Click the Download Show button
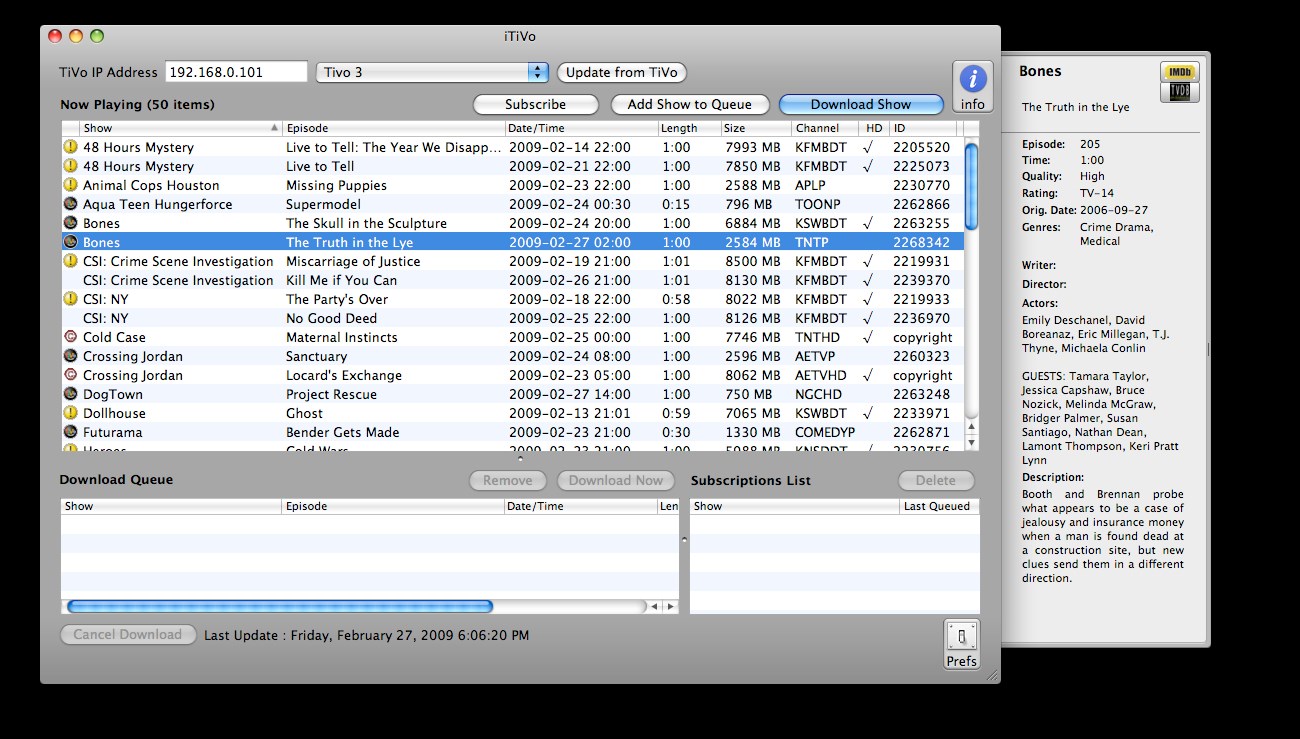This screenshot has width=1300, height=739. (861, 104)
